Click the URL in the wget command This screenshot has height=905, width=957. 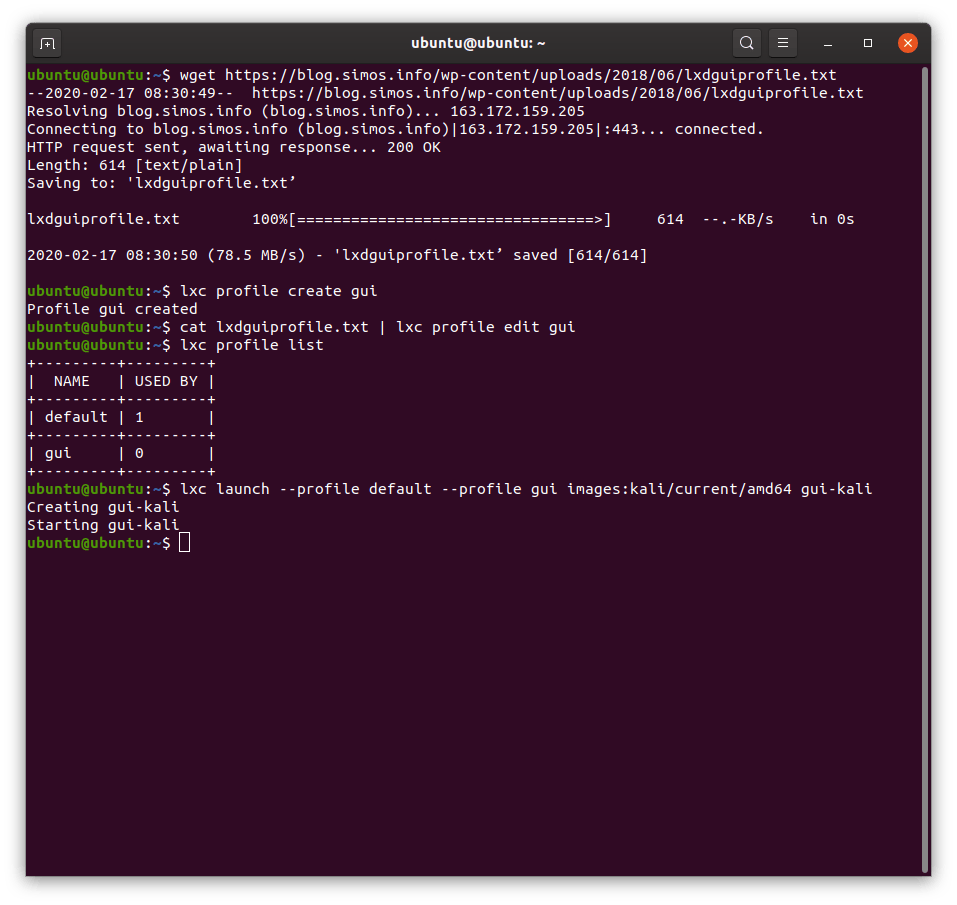coord(530,75)
